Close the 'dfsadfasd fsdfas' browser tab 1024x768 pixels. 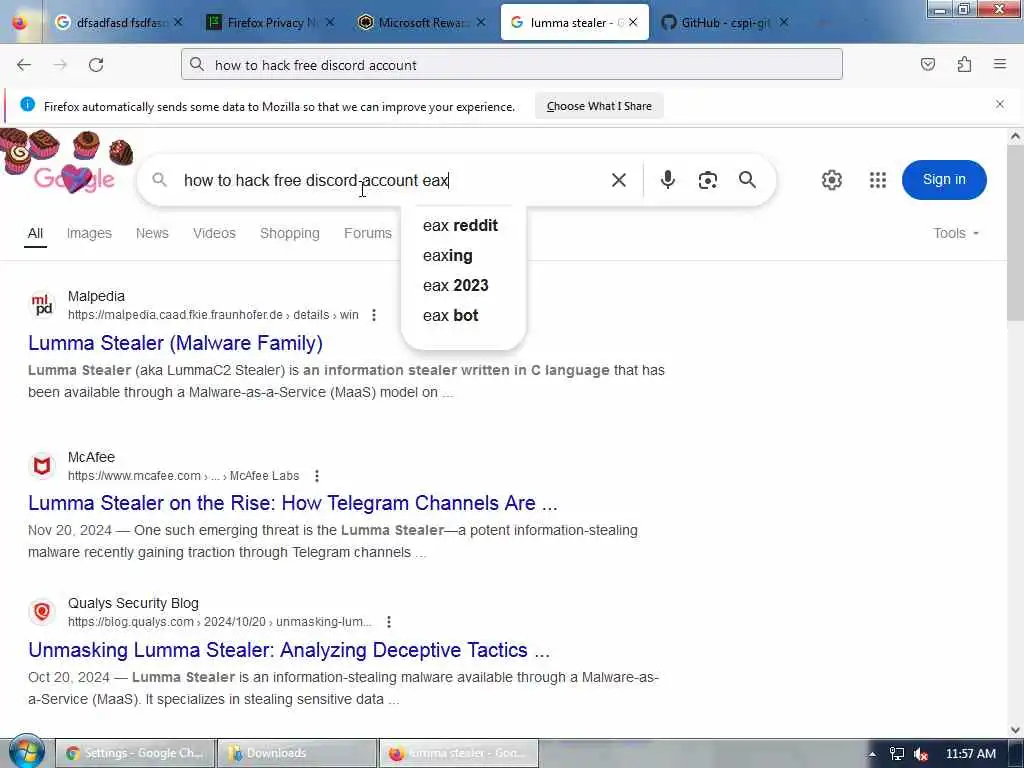[x=178, y=22]
